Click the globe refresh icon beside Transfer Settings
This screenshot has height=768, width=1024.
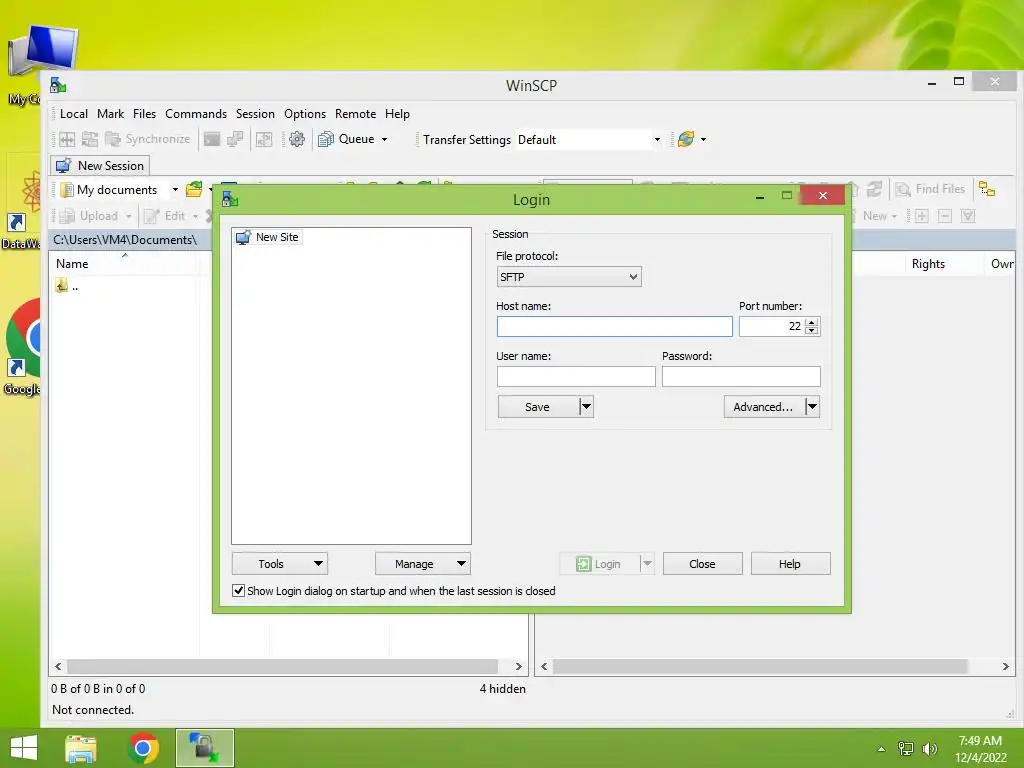pyautogui.click(x=686, y=139)
